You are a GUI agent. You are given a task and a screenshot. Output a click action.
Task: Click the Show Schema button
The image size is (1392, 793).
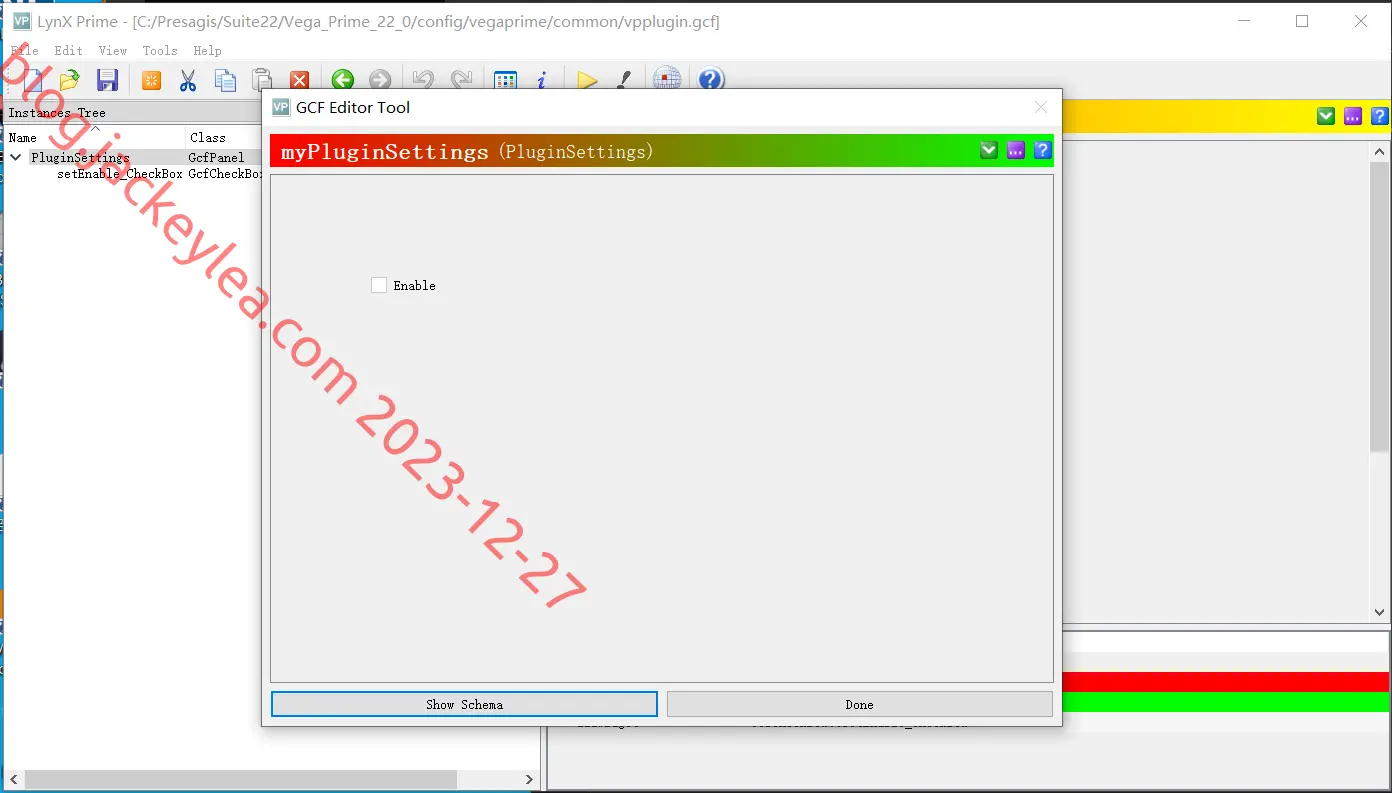pos(464,704)
